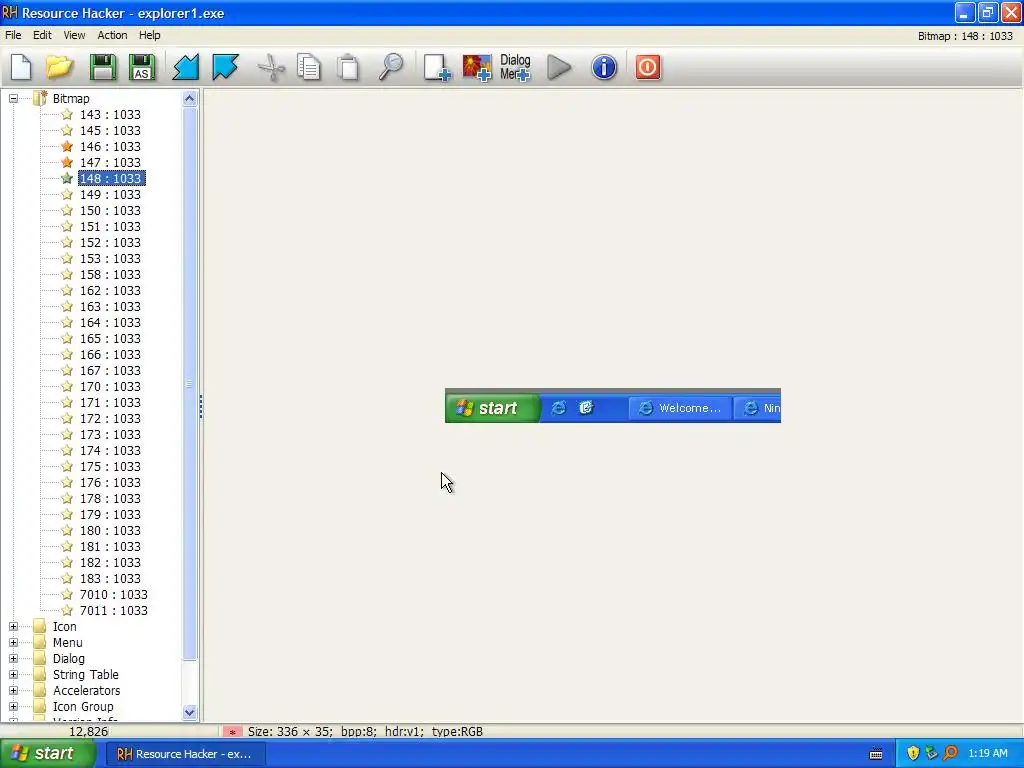This screenshot has height=768, width=1024.
Task: Select bitmap resource 7011 : 1033
Action: pyautogui.click(x=114, y=611)
